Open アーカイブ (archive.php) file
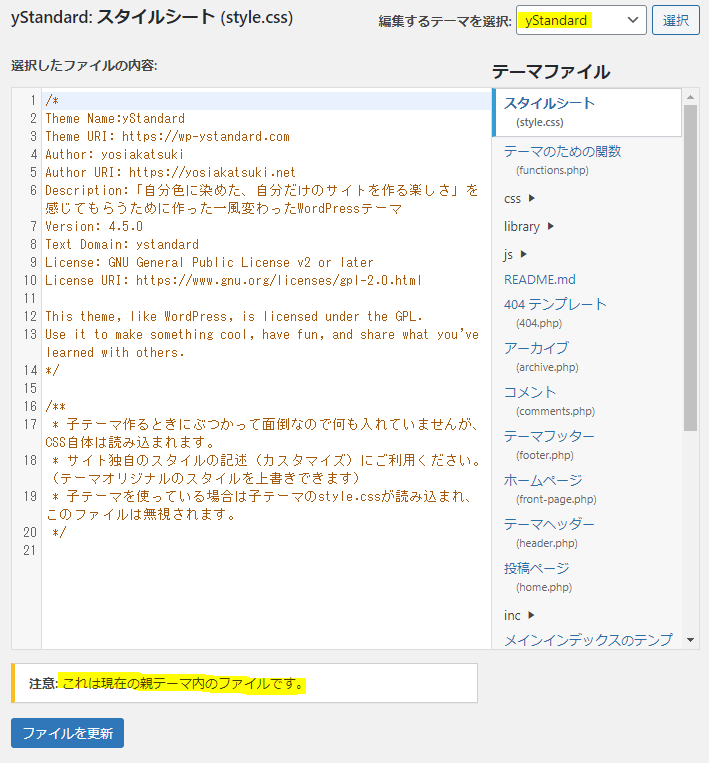Screen dimensions: 709x763 (x=541, y=357)
